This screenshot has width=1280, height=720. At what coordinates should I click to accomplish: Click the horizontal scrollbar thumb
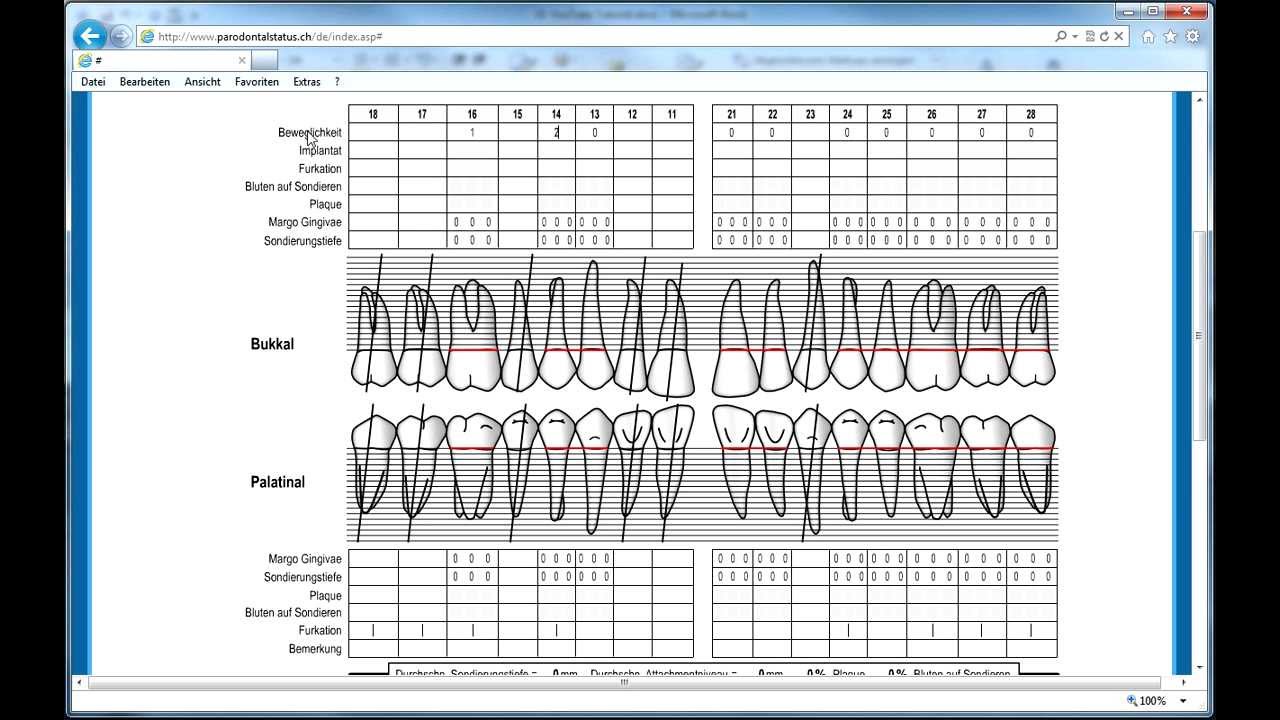(625, 683)
